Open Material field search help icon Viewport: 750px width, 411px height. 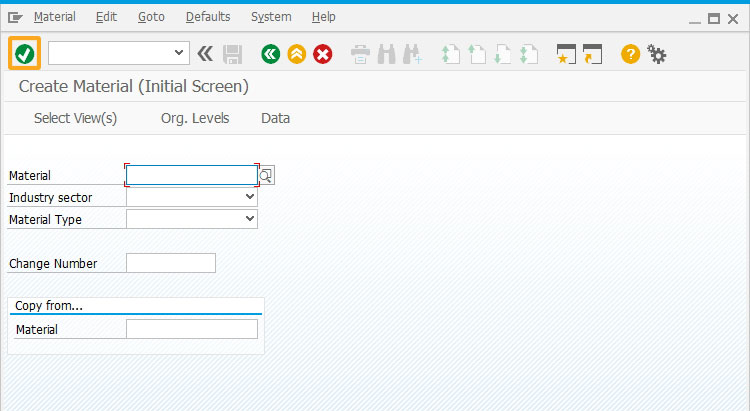tap(266, 176)
